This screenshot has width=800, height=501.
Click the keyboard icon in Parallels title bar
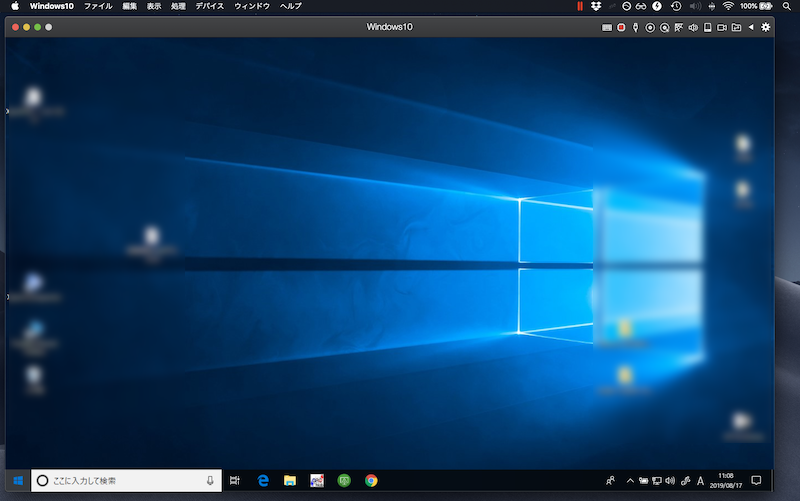[606, 27]
